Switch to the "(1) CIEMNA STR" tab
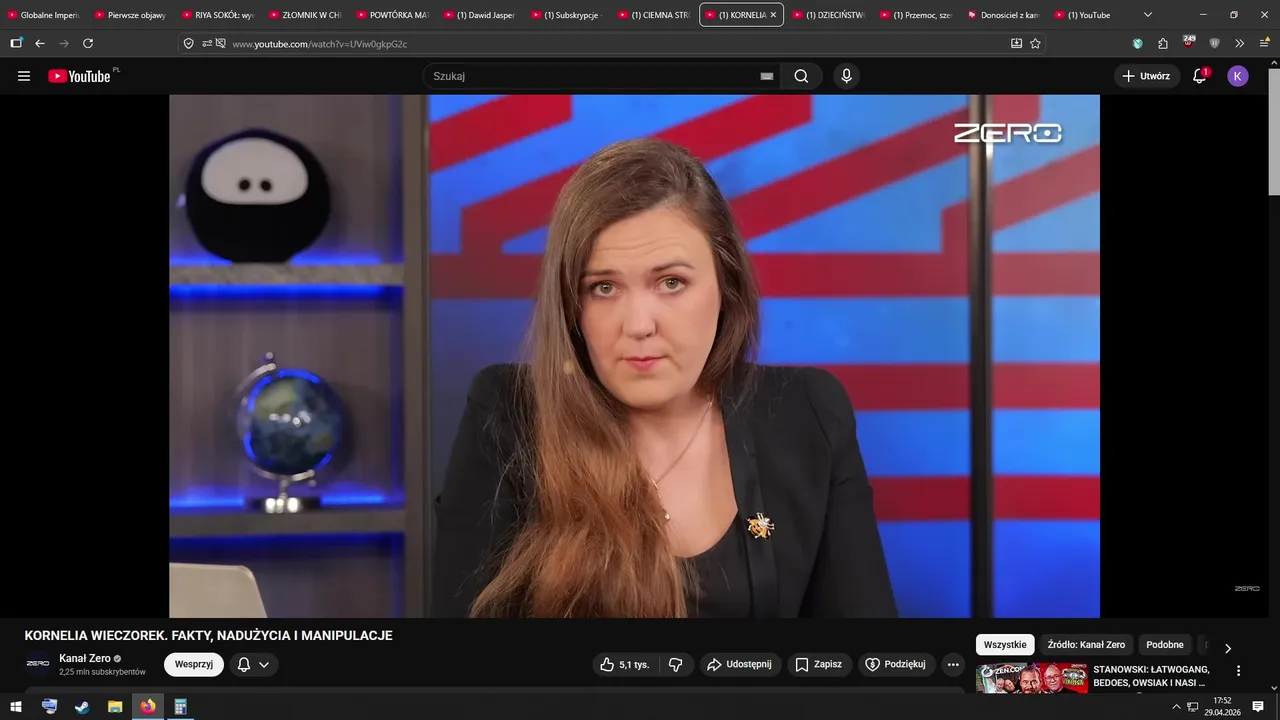Image resolution: width=1280 pixels, height=720 pixels. [653, 15]
